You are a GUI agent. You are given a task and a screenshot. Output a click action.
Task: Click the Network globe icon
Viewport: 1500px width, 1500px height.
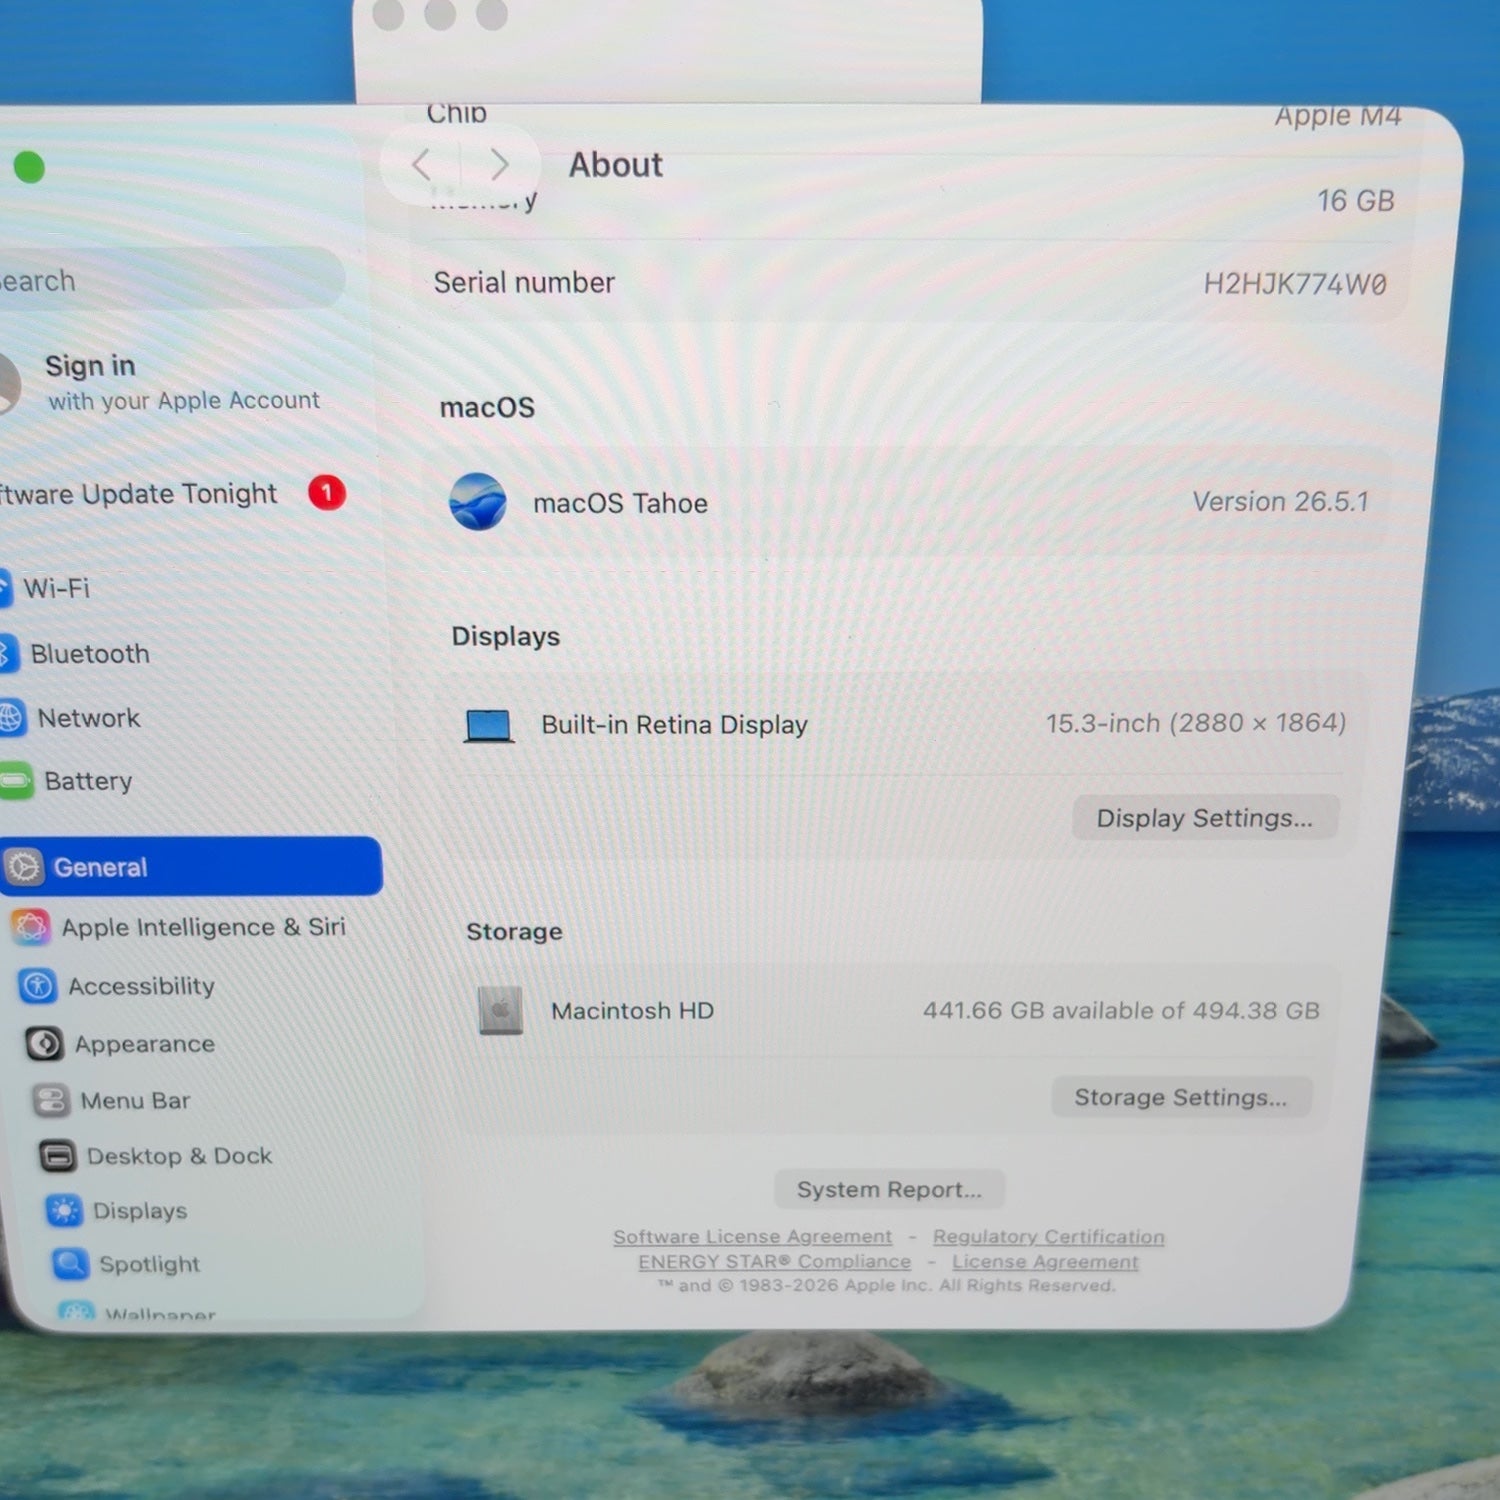tap(11, 718)
